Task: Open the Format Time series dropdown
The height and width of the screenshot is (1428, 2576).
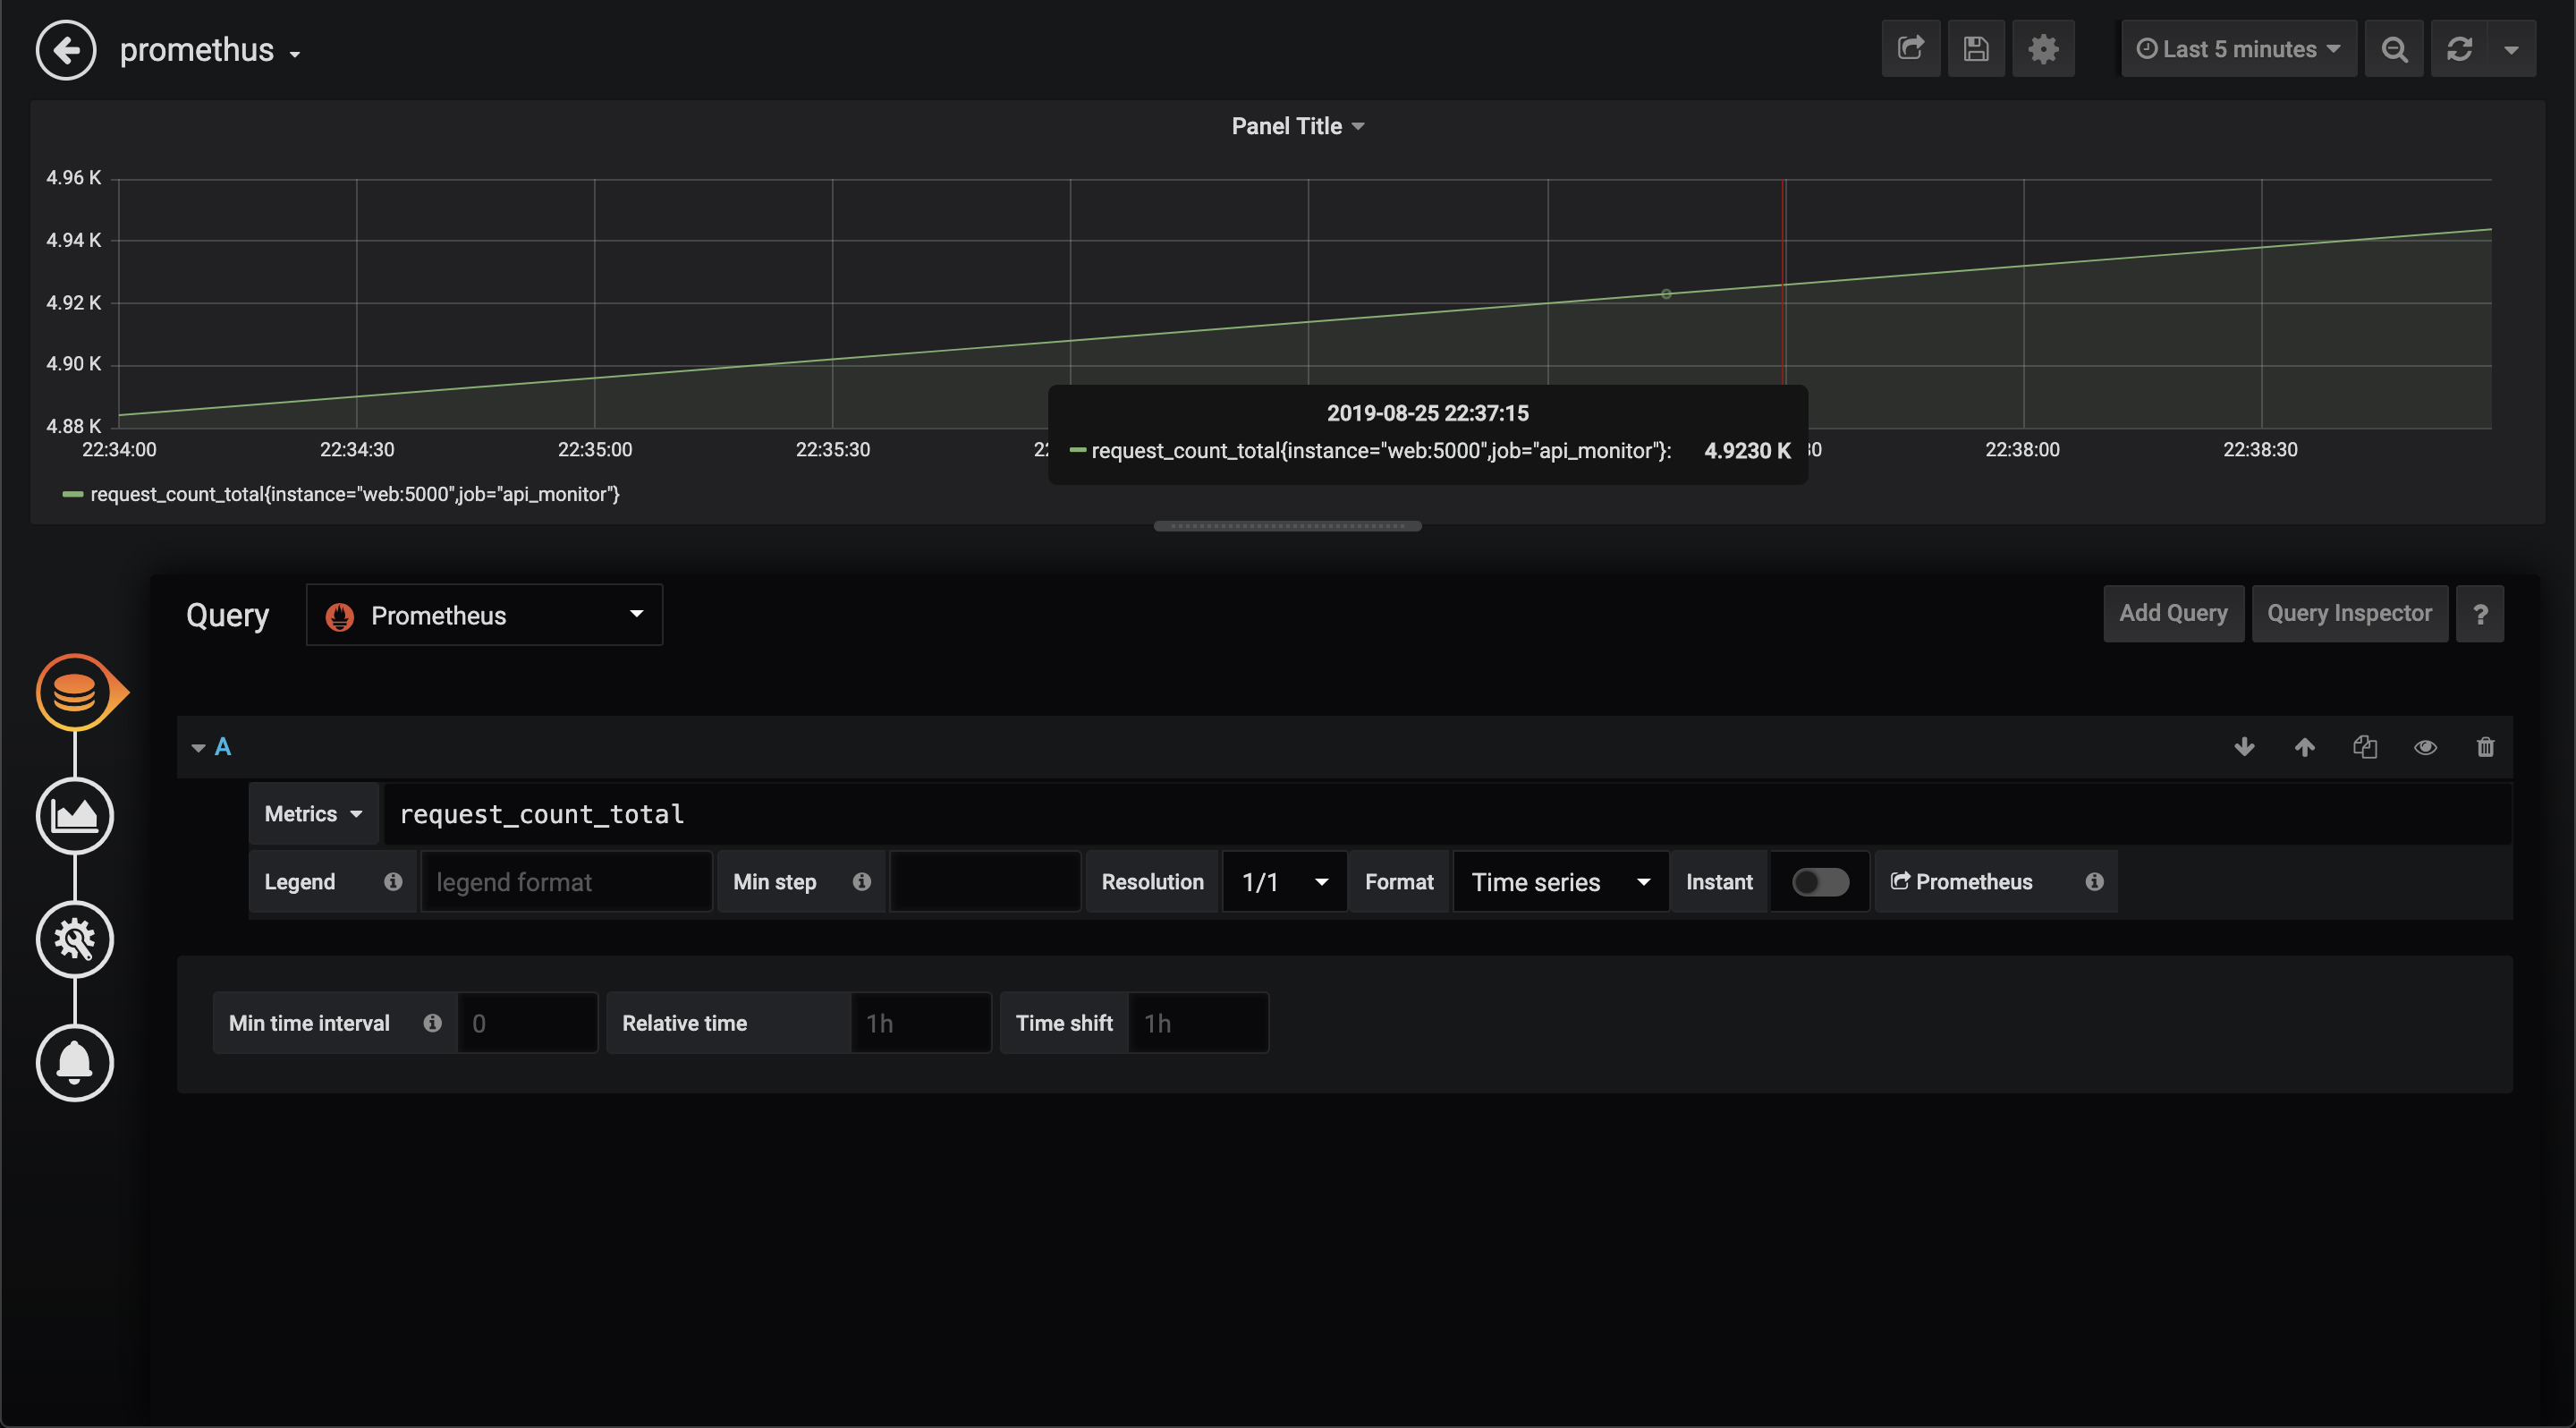Action: pos(1560,882)
